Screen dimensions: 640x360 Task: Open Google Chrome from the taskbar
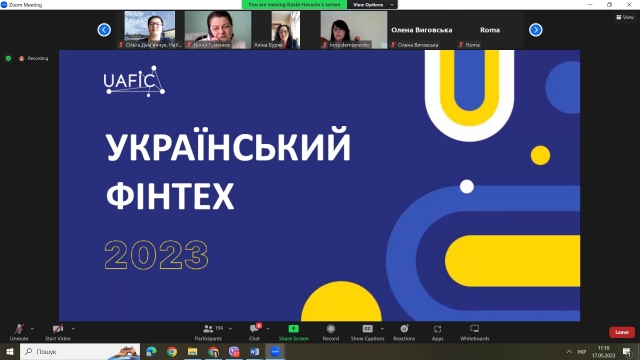[x=172, y=351]
